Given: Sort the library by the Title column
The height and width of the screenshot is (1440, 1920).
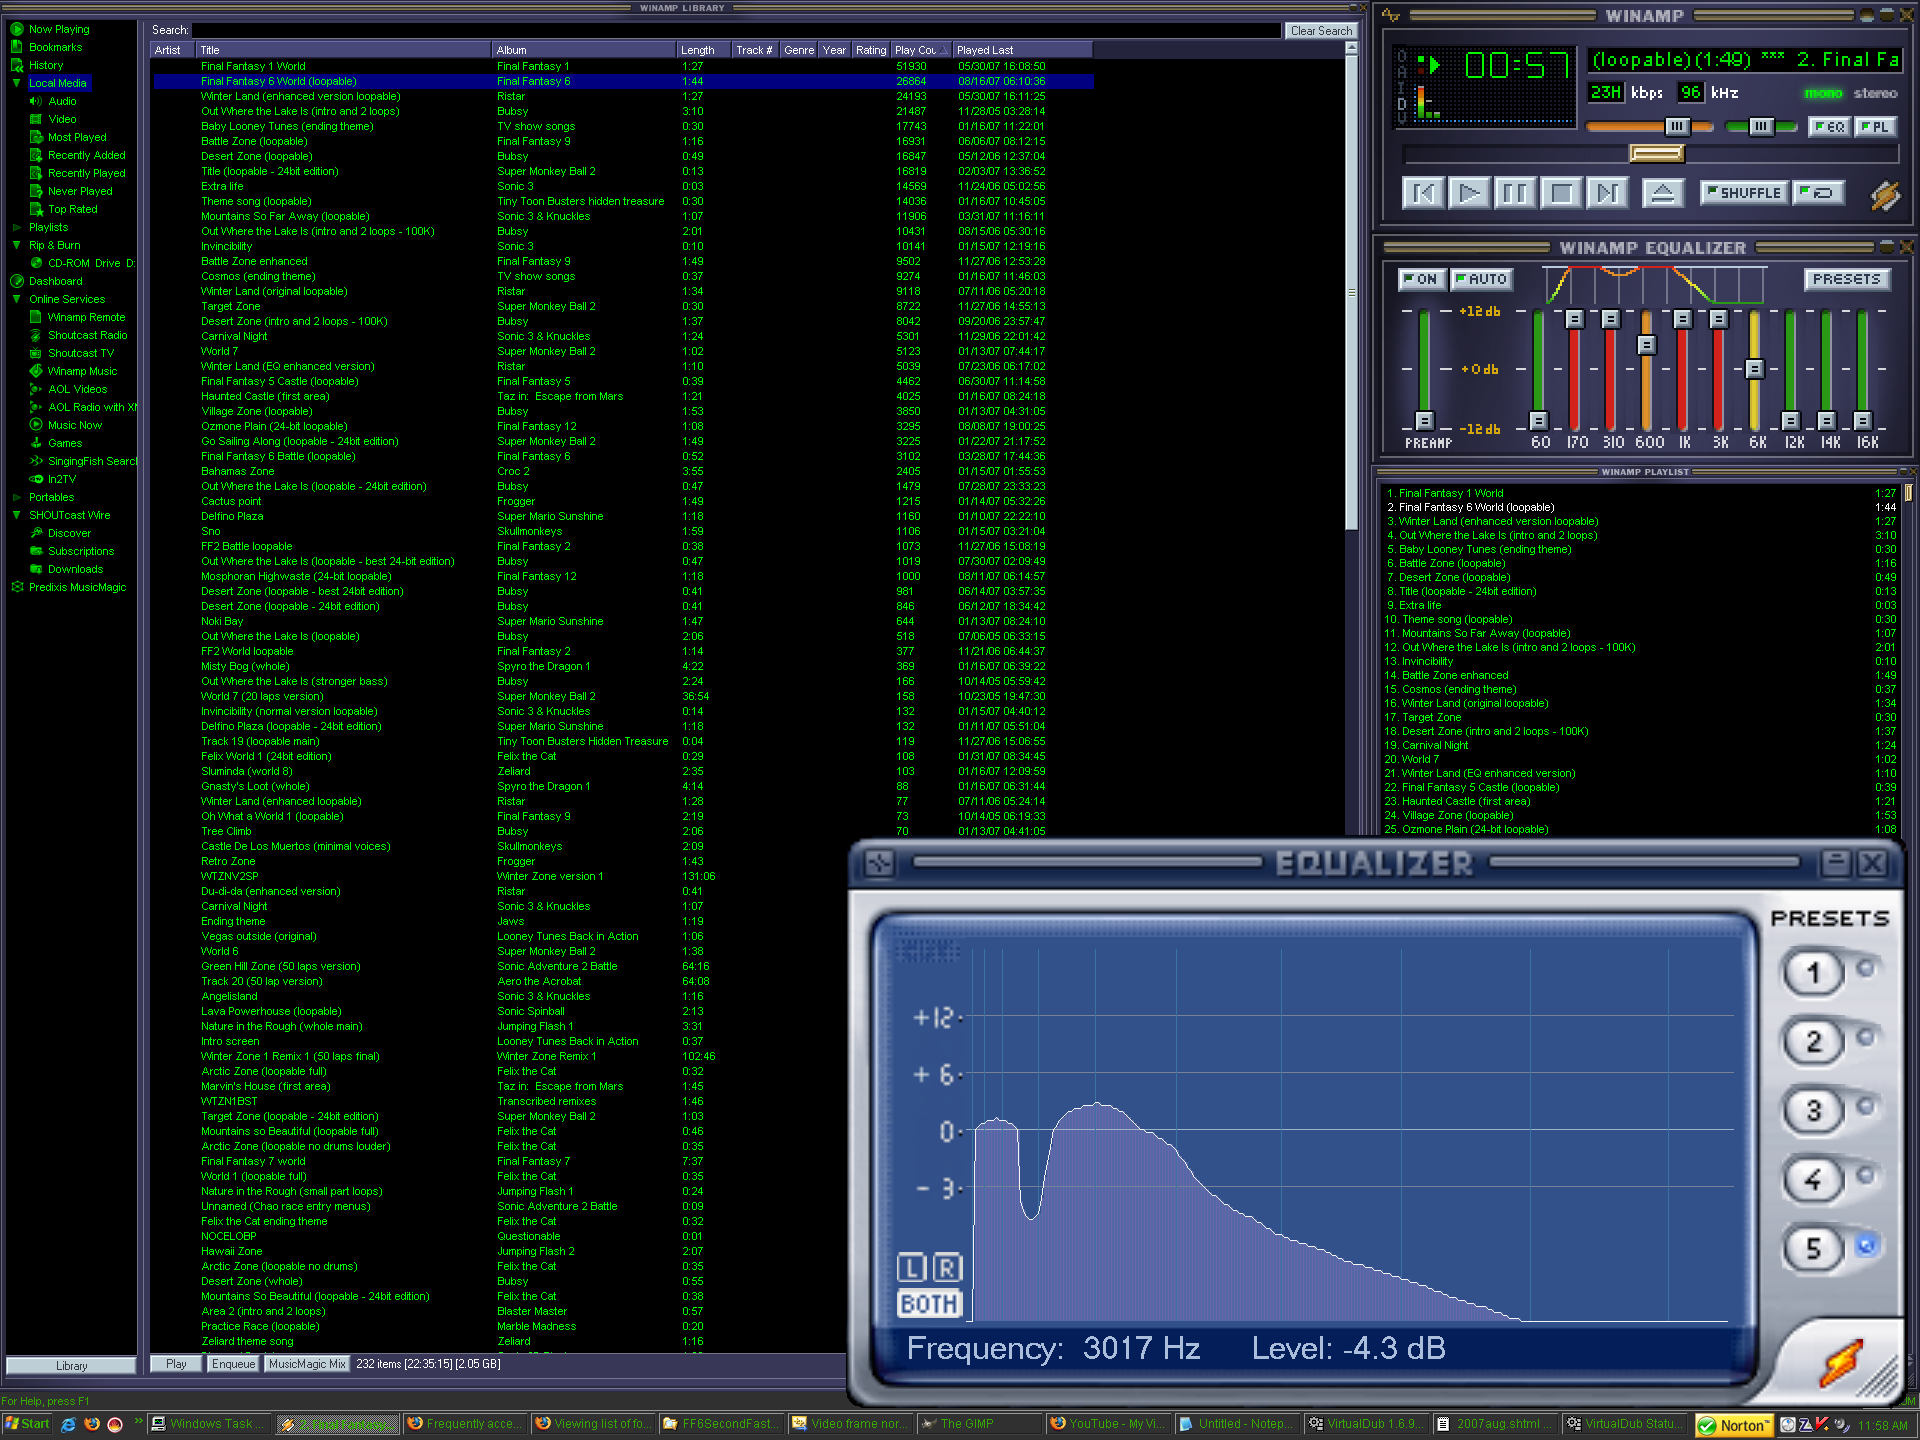Looking at the screenshot, I should 343,50.
